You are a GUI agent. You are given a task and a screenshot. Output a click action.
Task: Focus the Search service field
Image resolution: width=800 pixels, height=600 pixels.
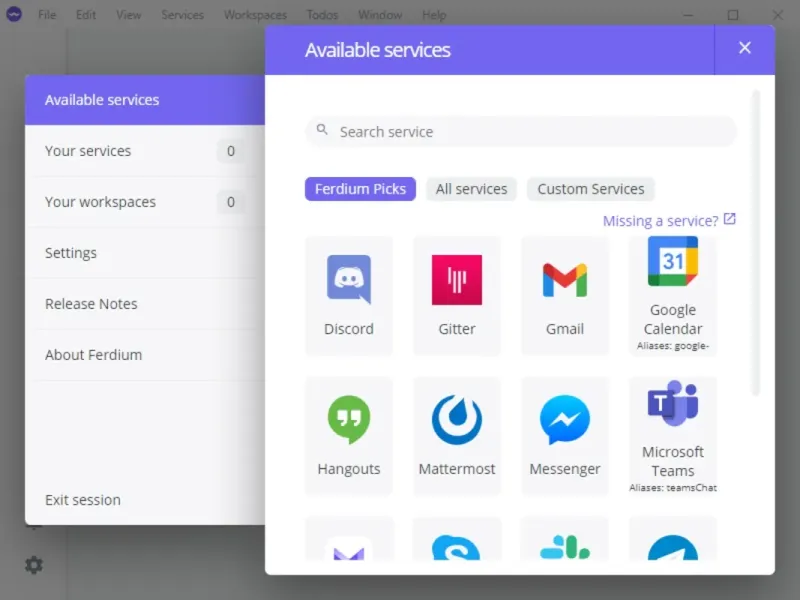(521, 132)
